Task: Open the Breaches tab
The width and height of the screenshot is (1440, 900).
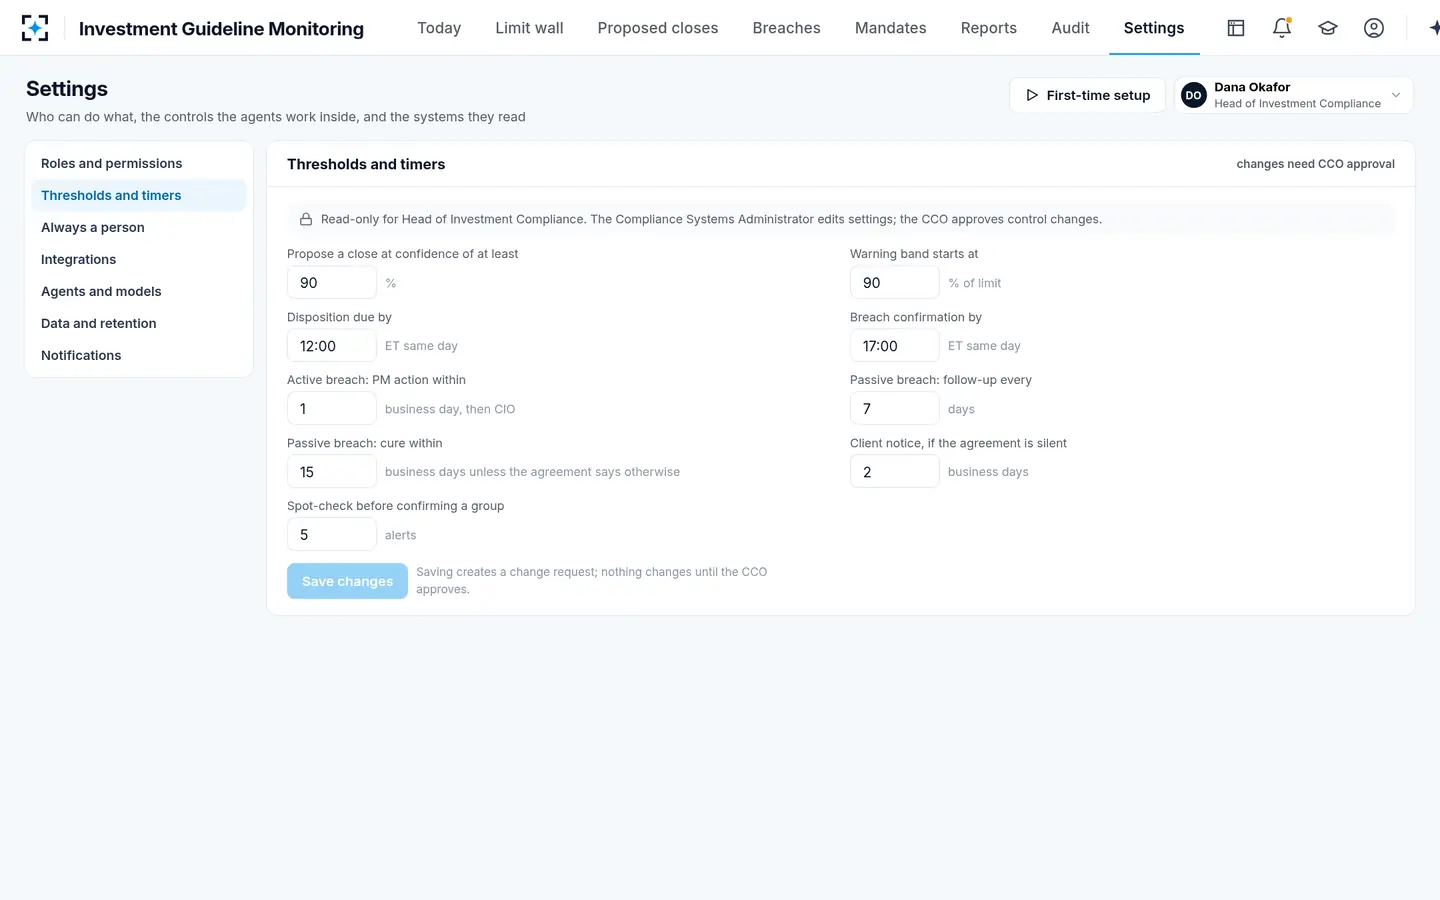Action: point(787,28)
